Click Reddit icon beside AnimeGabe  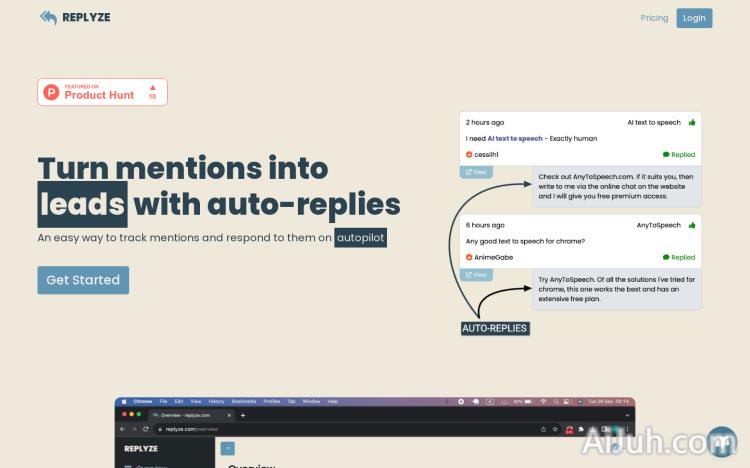click(x=469, y=257)
